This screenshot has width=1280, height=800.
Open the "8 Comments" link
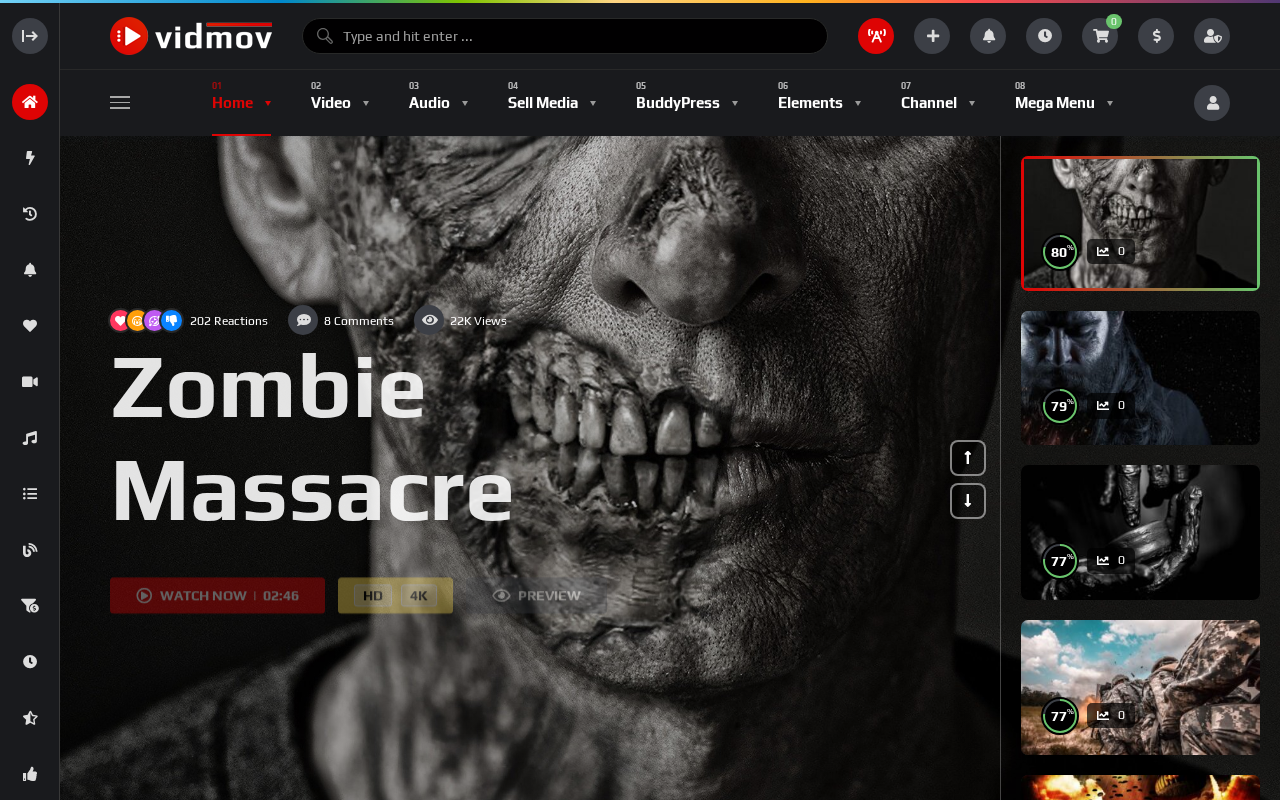[x=359, y=321]
